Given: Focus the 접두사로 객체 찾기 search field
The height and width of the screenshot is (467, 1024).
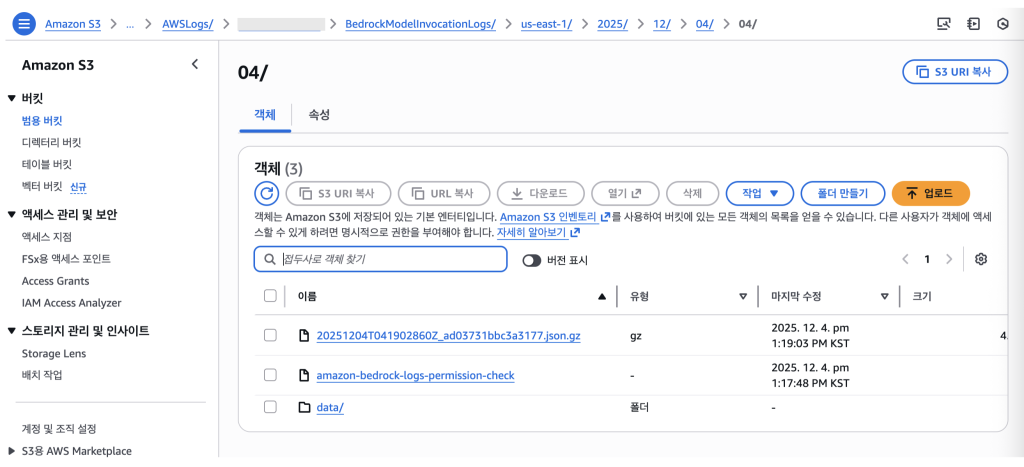Looking at the screenshot, I should [381, 259].
